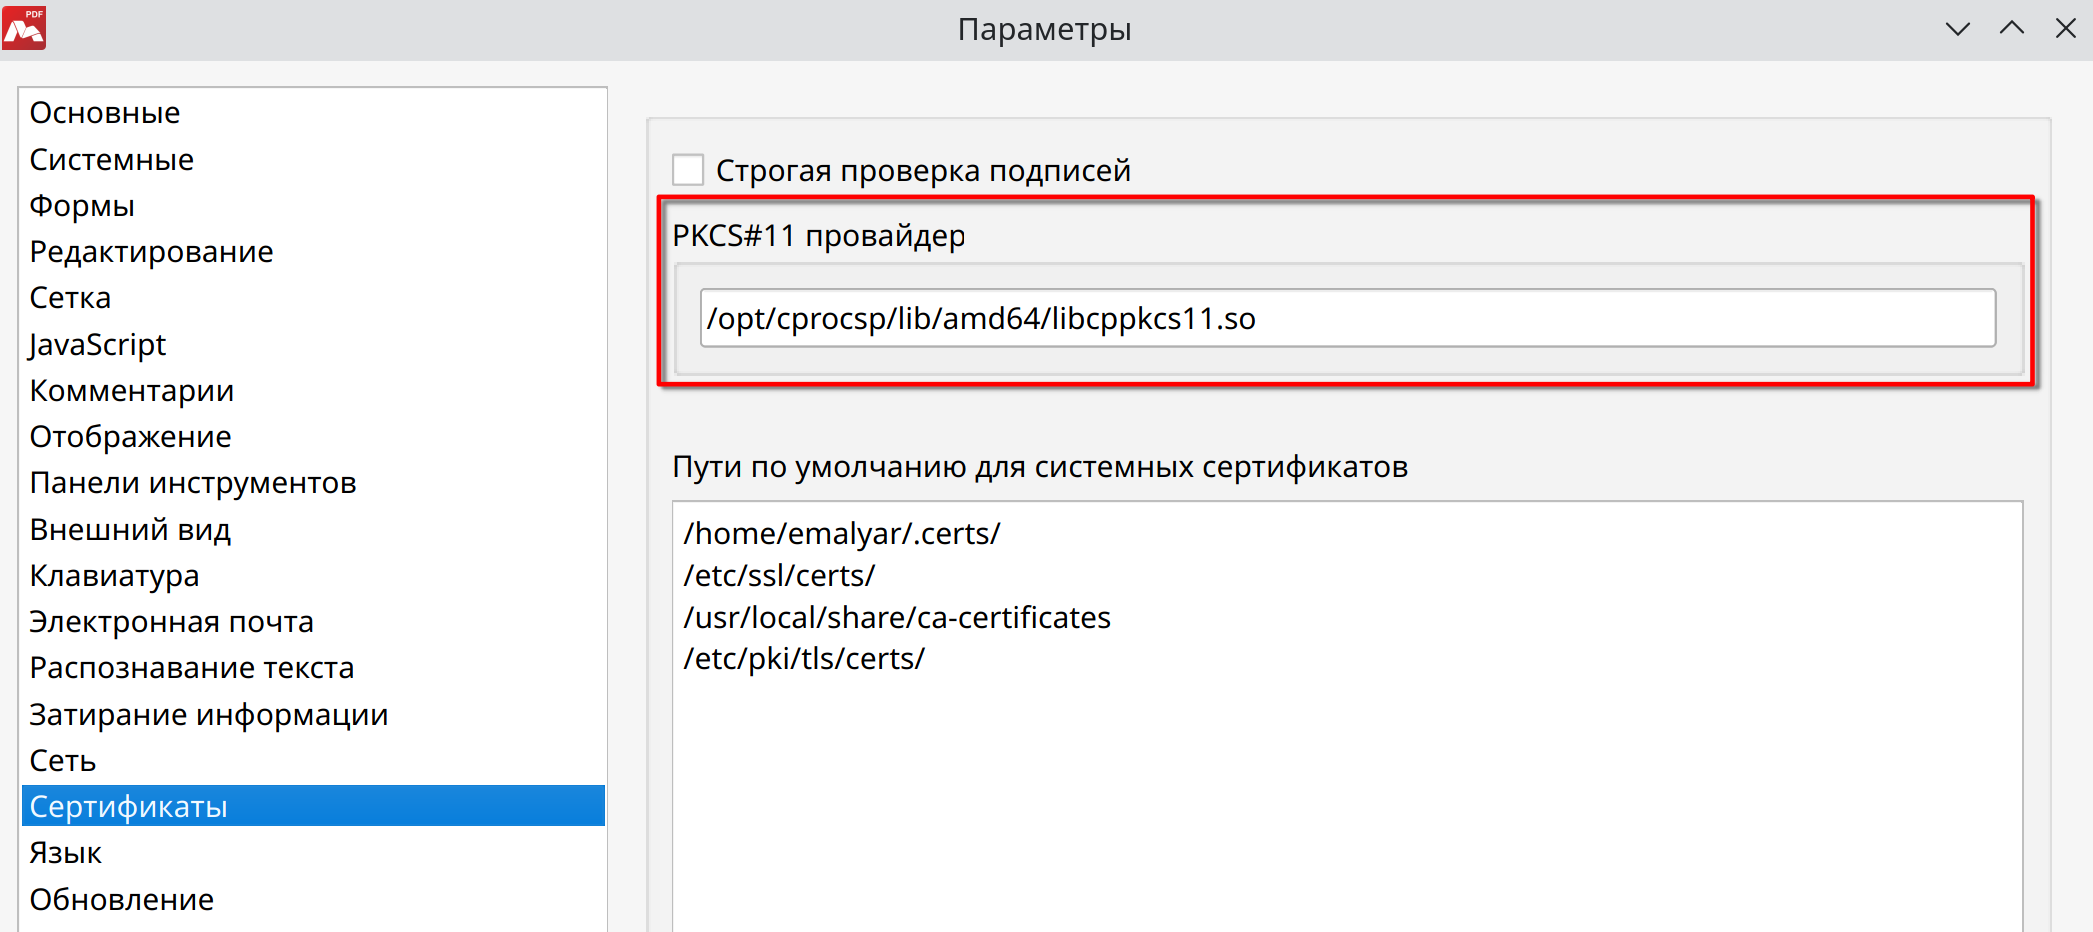Click the PKCS#11 provider path field
Viewport: 2093px width, 932px height.
1348,318
